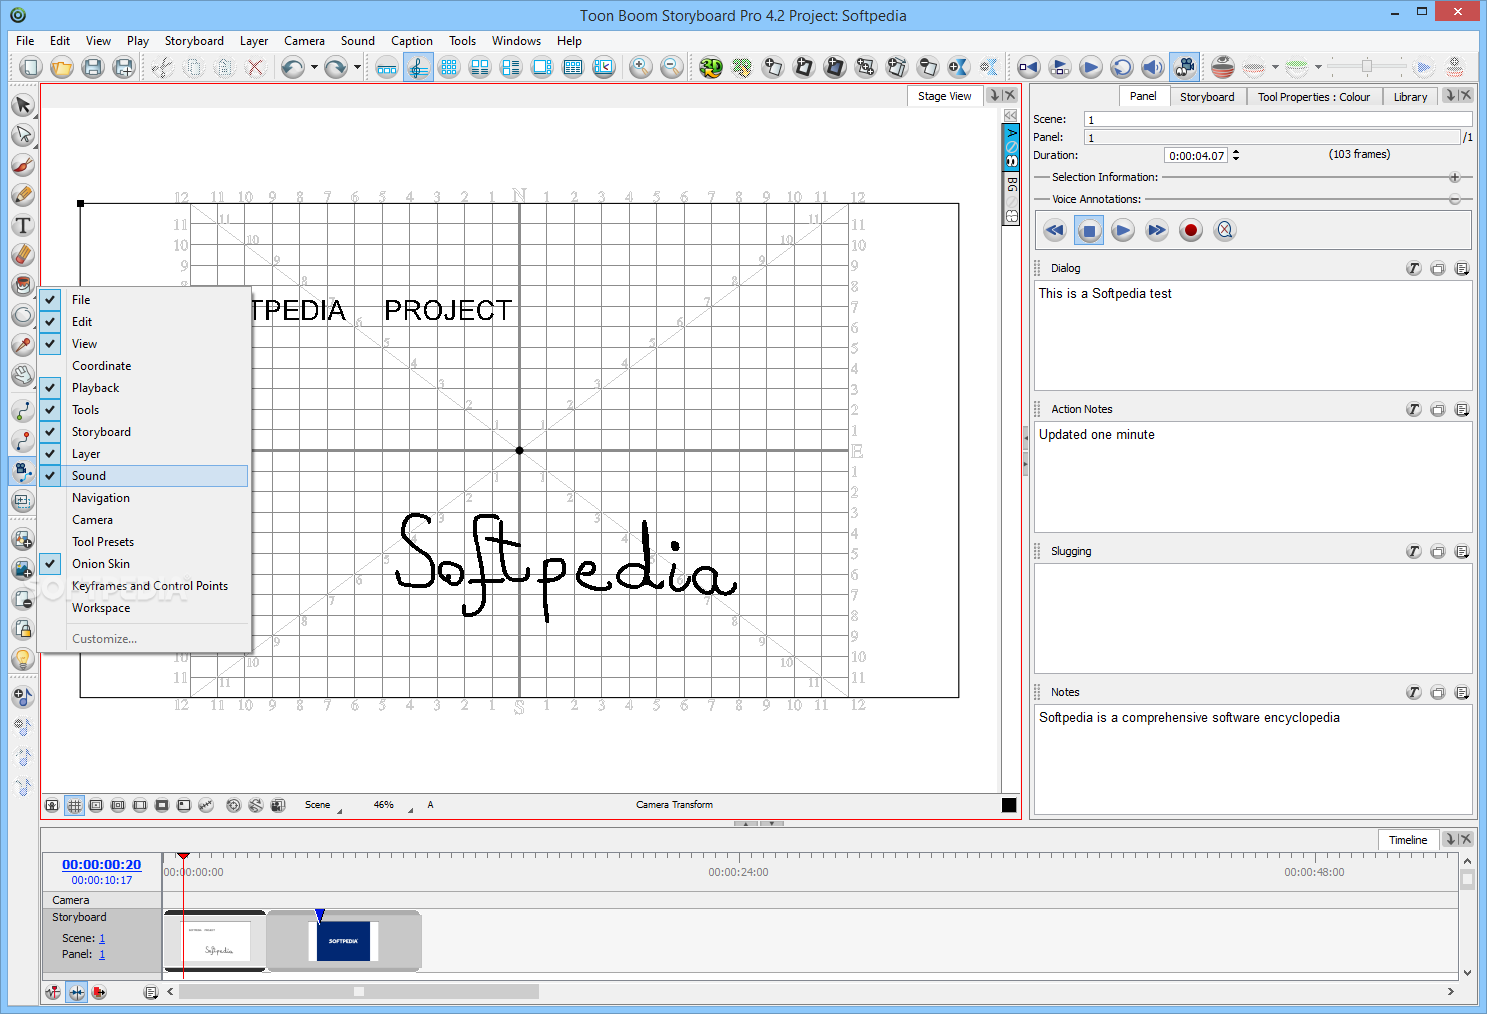Screen dimensions: 1487x1014
Task: Uncheck the File toolbar entry
Action: (144, 300)
